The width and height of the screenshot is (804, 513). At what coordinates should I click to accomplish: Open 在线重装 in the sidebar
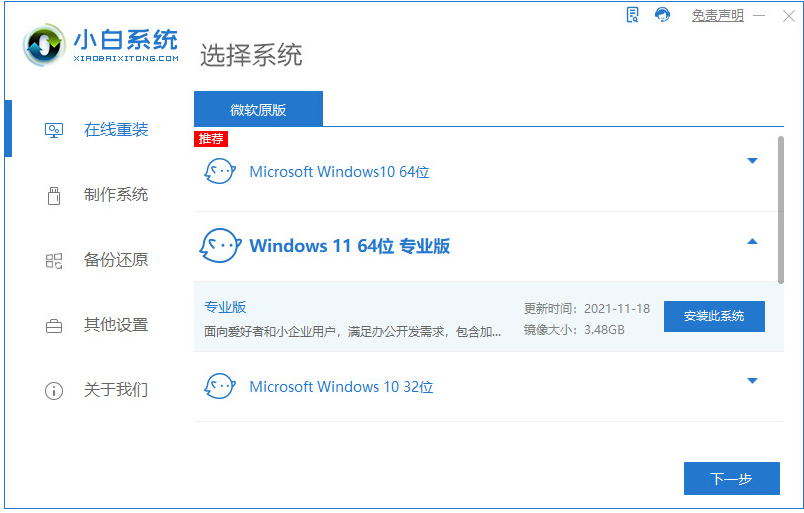pos(116,130)
